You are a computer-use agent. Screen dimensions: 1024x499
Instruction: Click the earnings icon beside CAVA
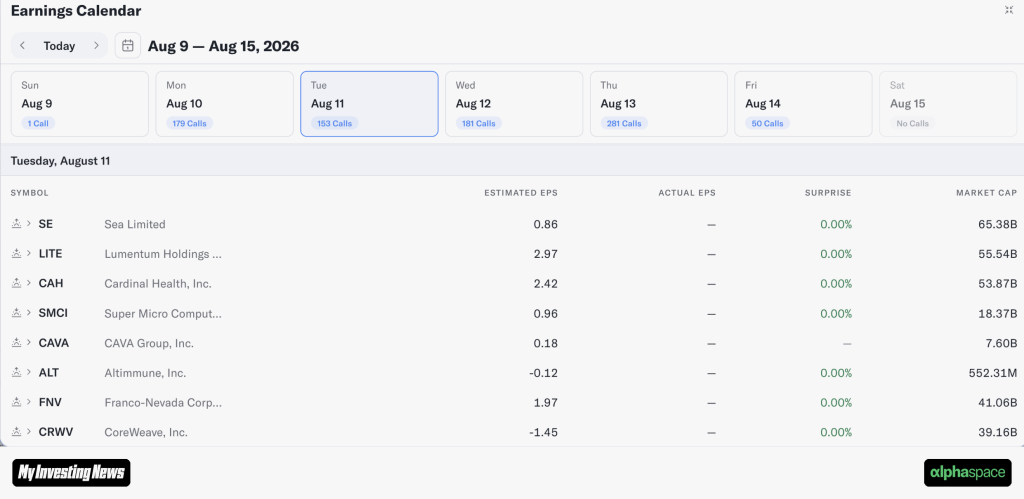(17, 342)
